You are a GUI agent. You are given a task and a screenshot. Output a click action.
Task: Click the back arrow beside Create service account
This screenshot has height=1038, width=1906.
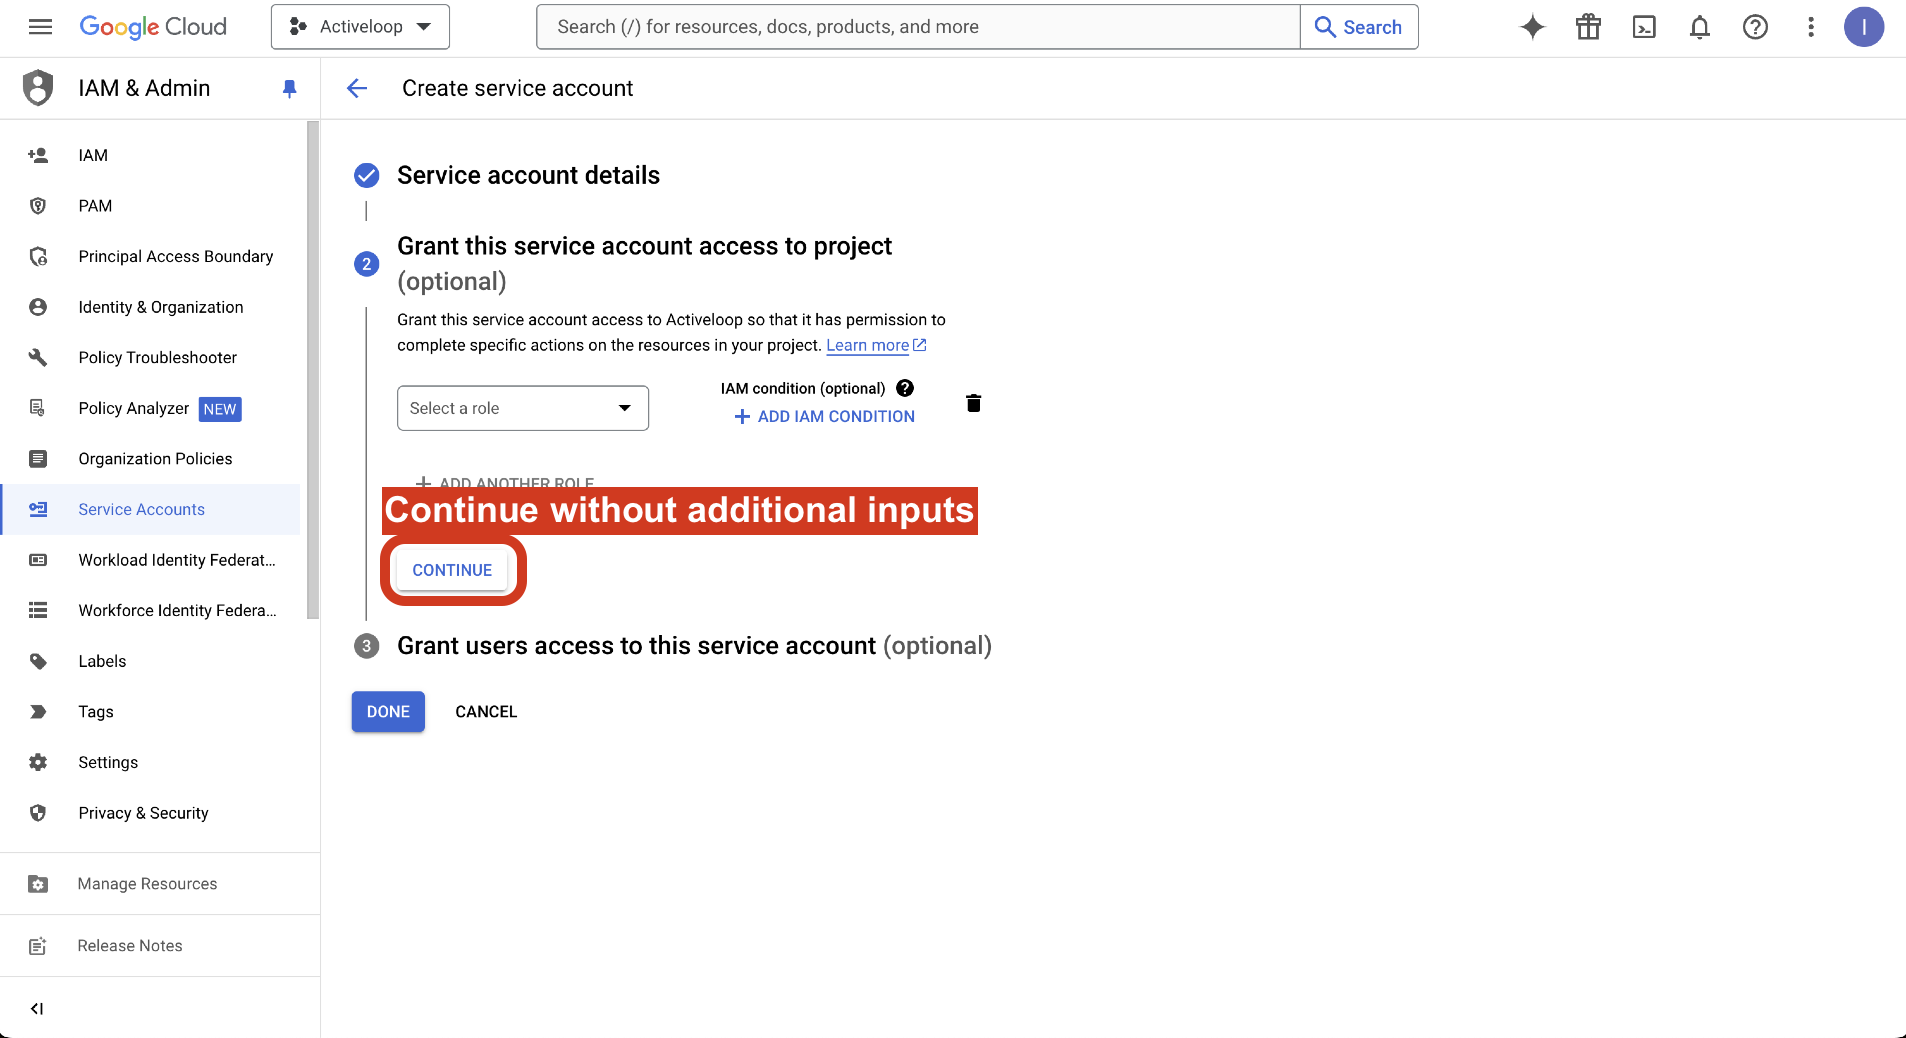coord(357,88)
